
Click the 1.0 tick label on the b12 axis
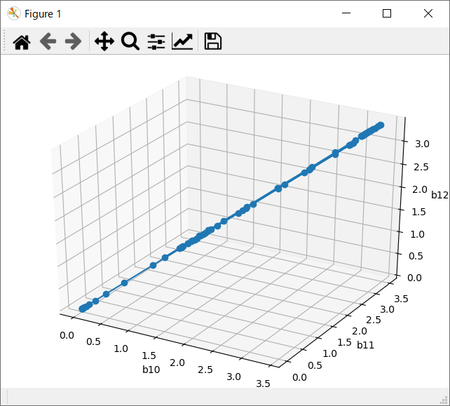pos(417,234)
